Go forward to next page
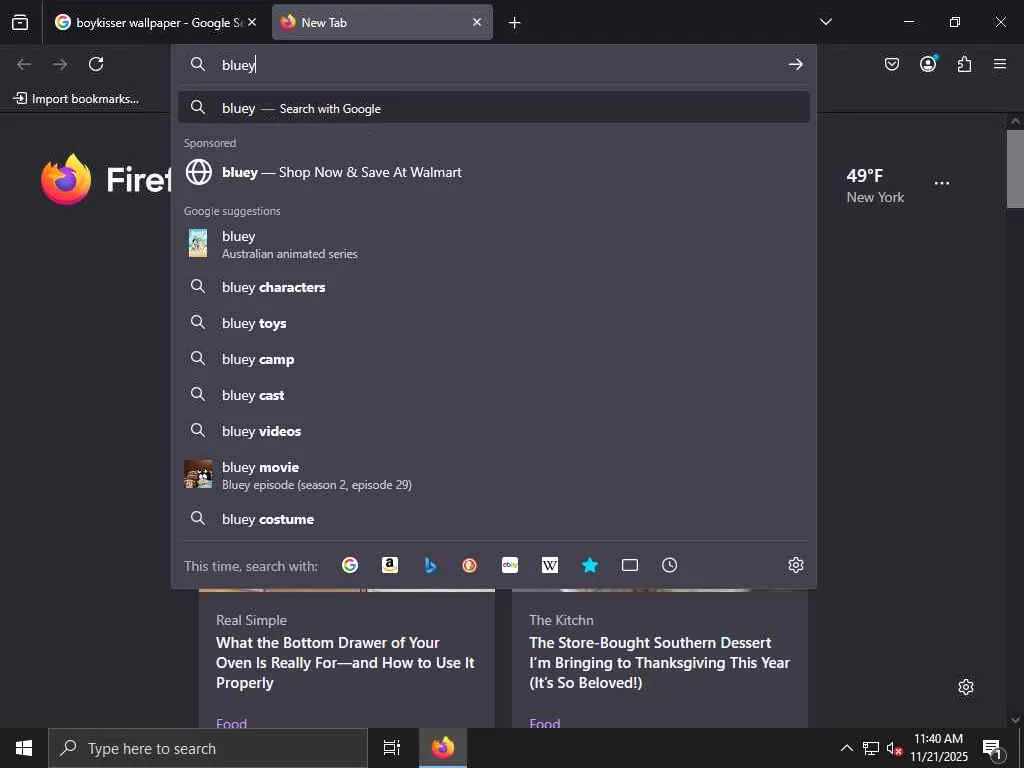The height and width of the screenshot is (768, 1024). pyautogui.click(x=60, y=64)
